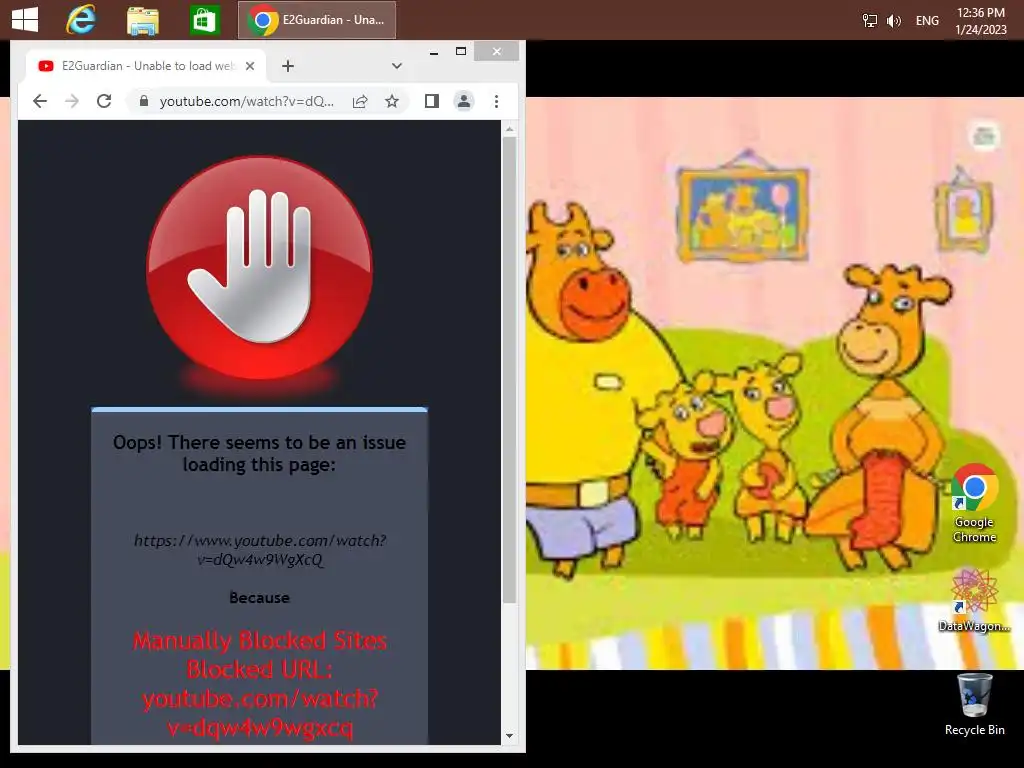1024x768 pixels.
Task: Open File Explorer from the taskbar
Action: (x=142, y=20)
